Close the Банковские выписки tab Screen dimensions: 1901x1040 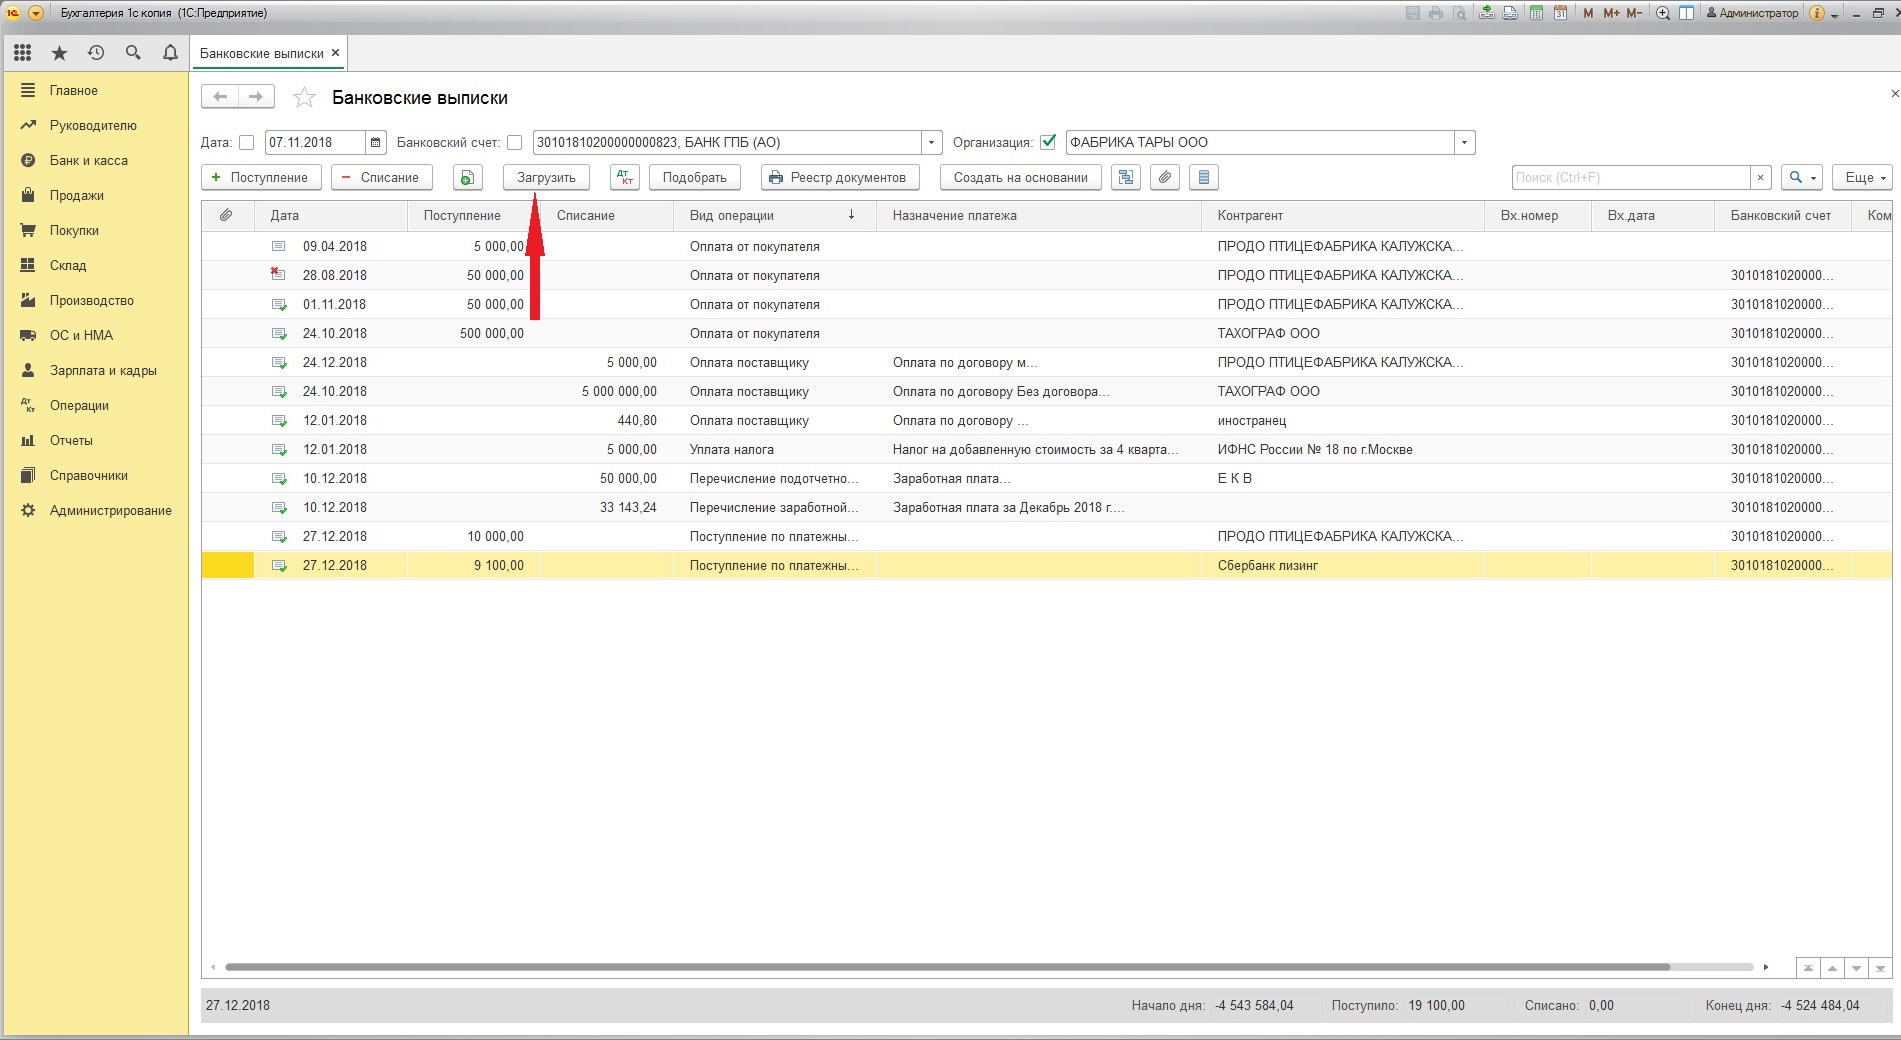[x=336, y=53]
